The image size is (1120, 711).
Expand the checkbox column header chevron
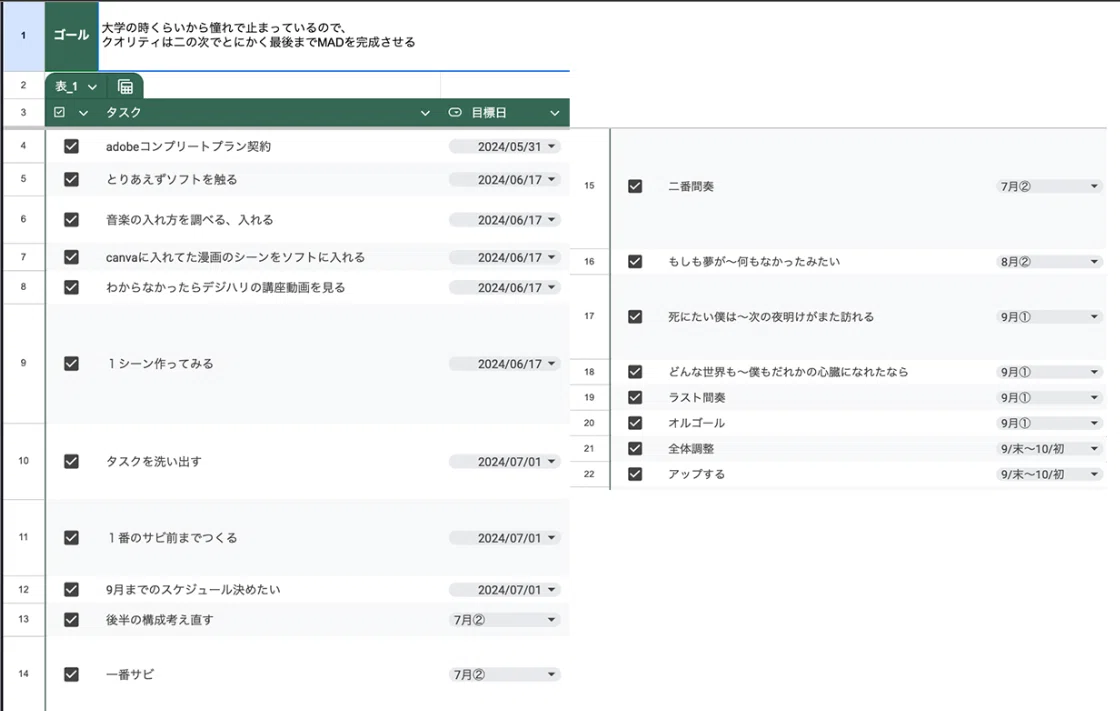(x=84, y=113)
